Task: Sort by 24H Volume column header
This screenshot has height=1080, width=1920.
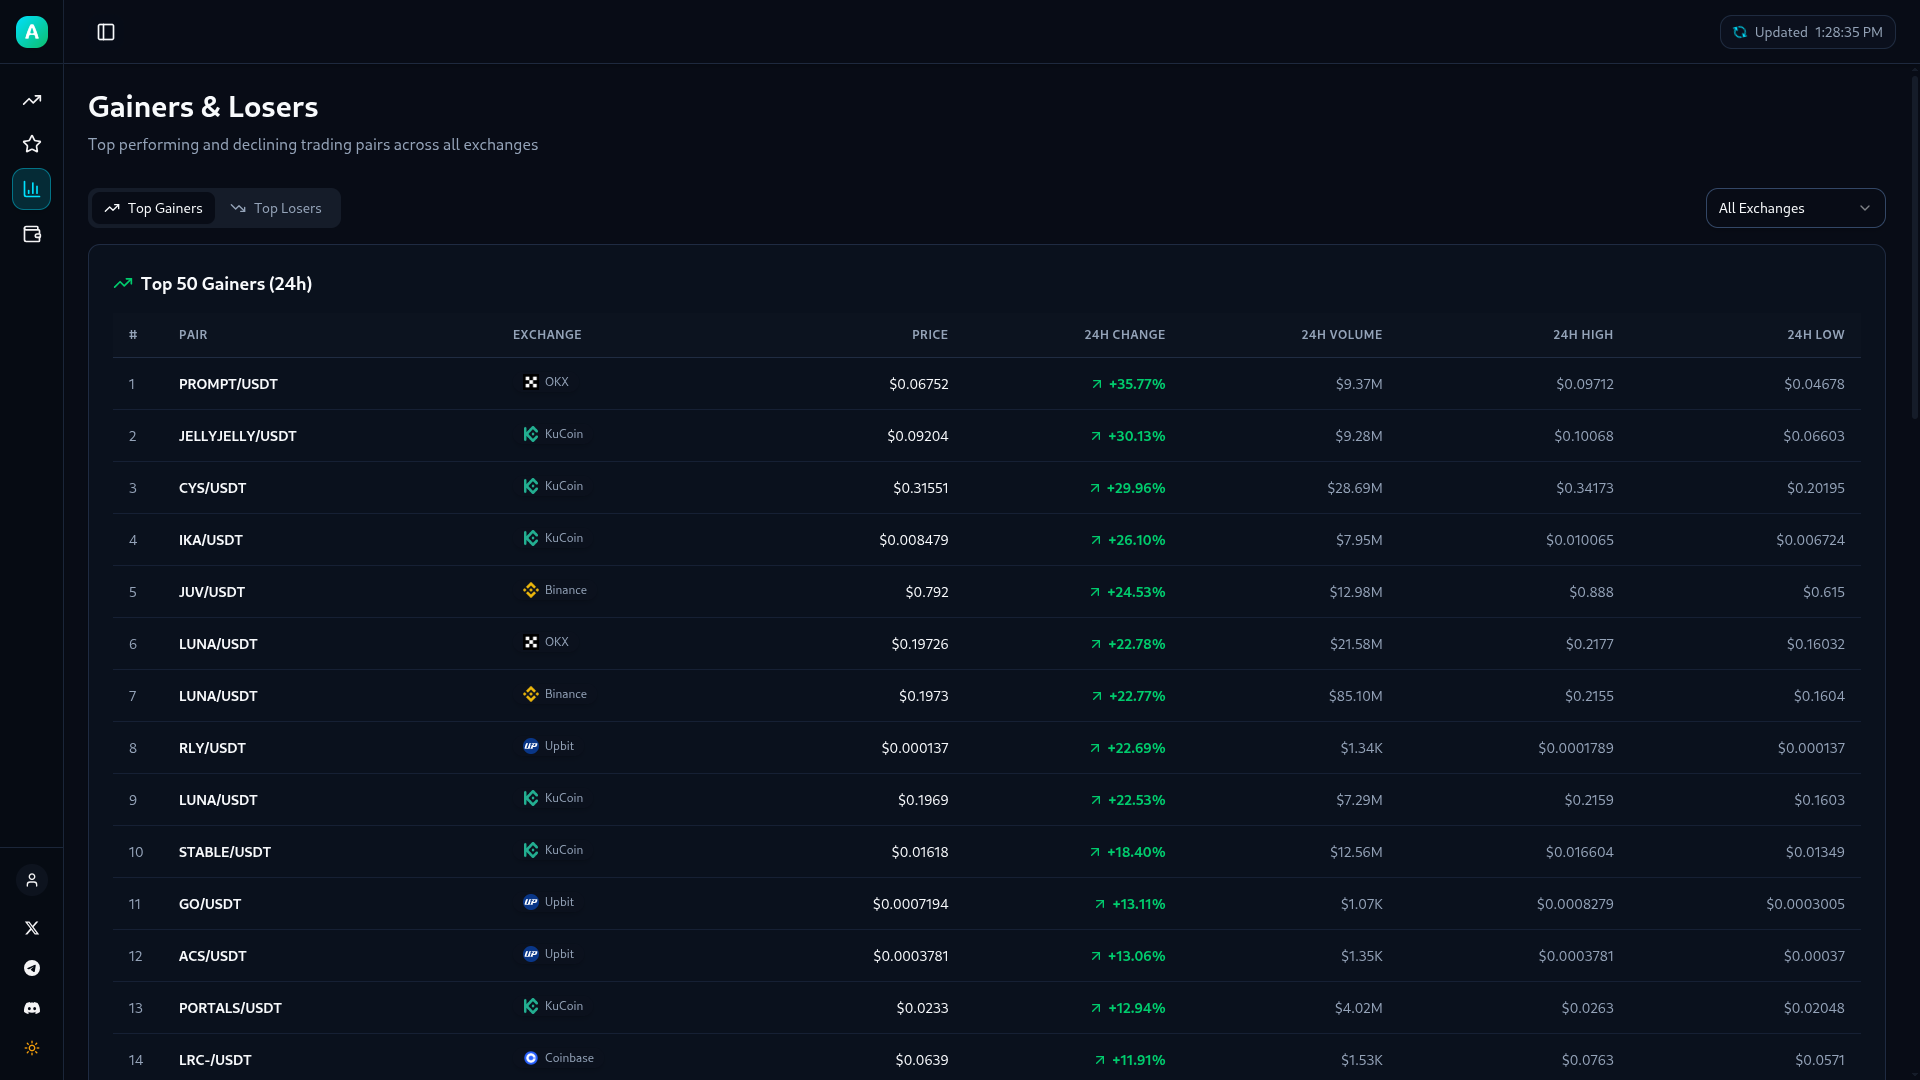Action: pyautogui.click(x=1341, y=335)
